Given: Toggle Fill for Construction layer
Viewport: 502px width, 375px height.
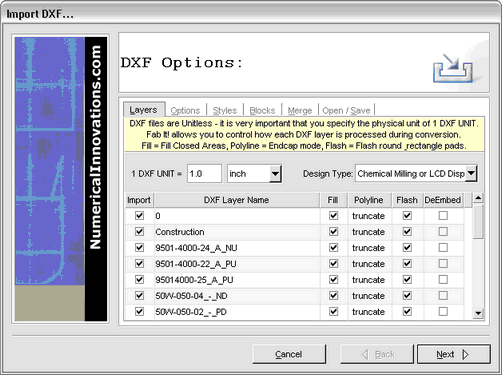Looking at the screenshot, I should [333, 232].
